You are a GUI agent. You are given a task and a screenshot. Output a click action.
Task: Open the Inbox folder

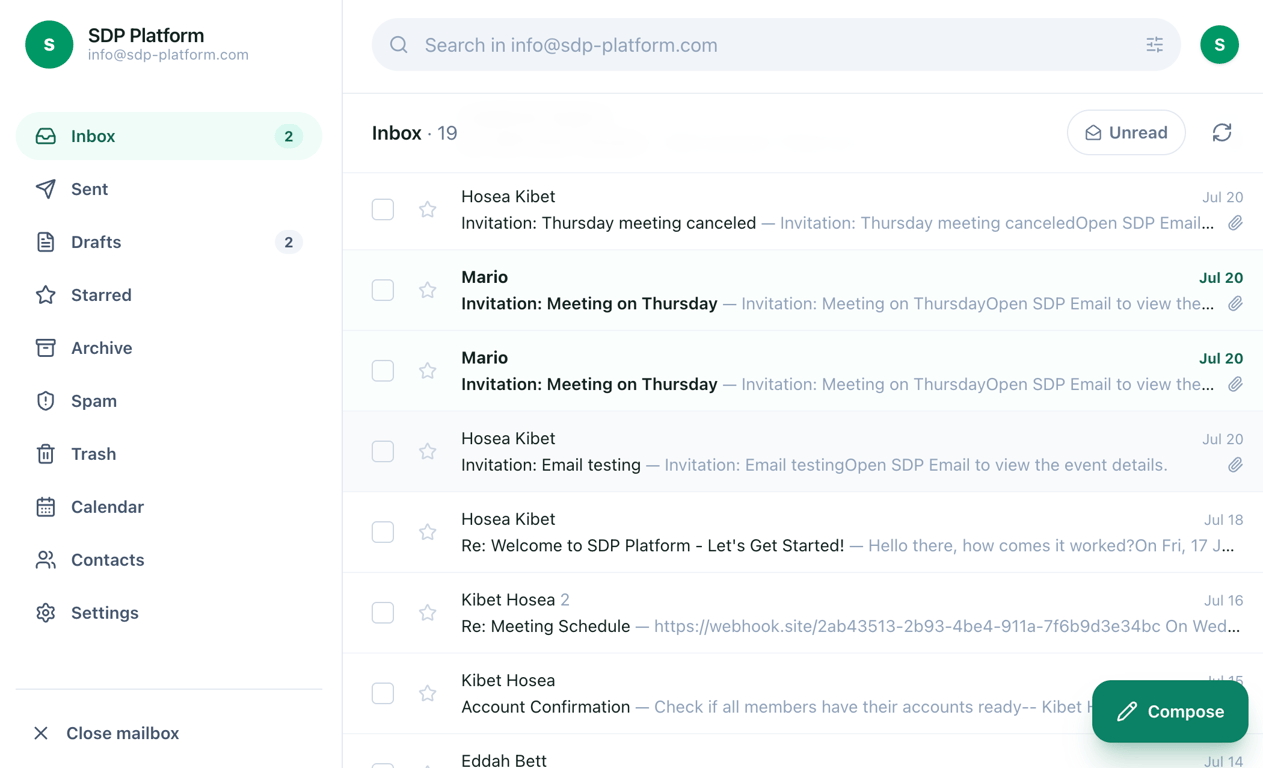coord(169,136)
